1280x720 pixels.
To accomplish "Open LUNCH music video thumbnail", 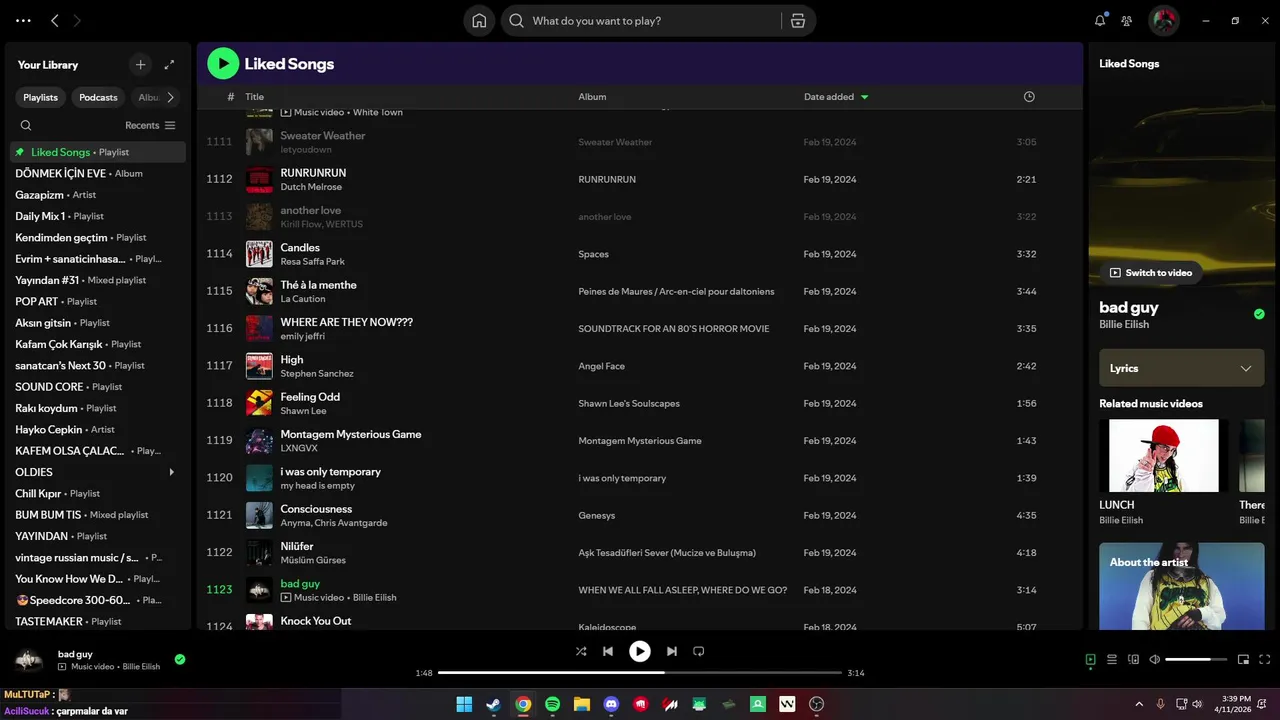I will click(1164, 455).
